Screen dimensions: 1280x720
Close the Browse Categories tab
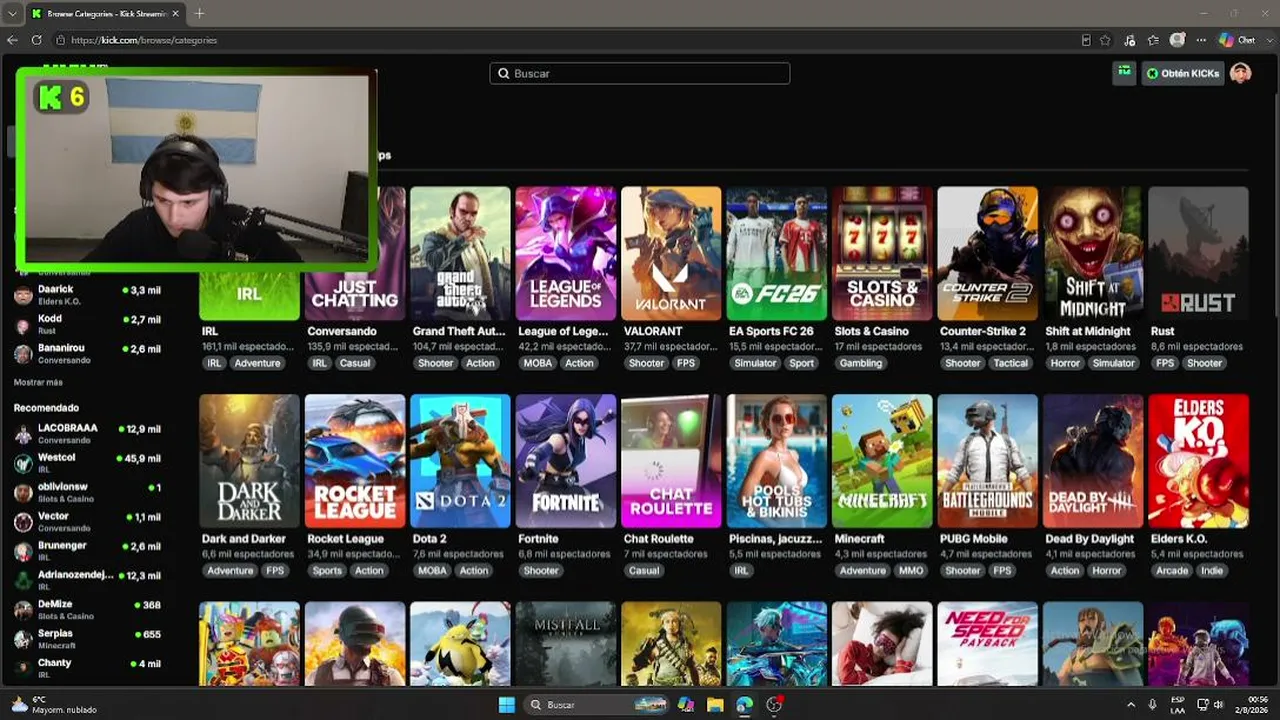click(x=176, y=14)
